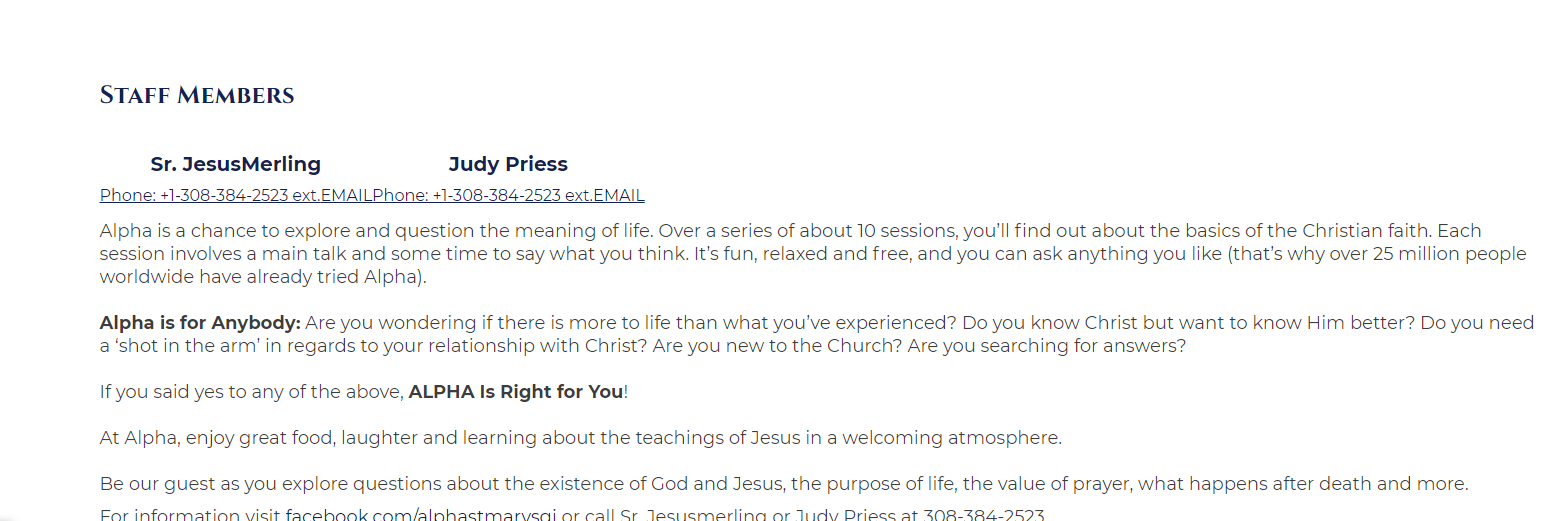Image resolution: width=1543 pixels, height=521 pixels.
Task: Click the bold "ALPHA Is Right for You" text
Action: click(516, 392)
